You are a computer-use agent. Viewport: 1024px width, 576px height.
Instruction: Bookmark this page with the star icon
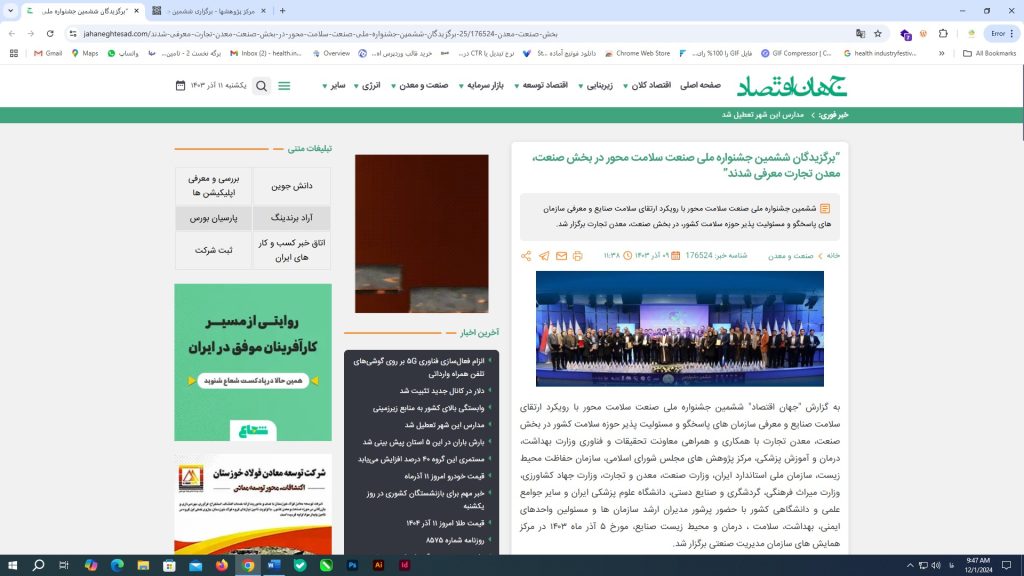(x=878, y=33)
